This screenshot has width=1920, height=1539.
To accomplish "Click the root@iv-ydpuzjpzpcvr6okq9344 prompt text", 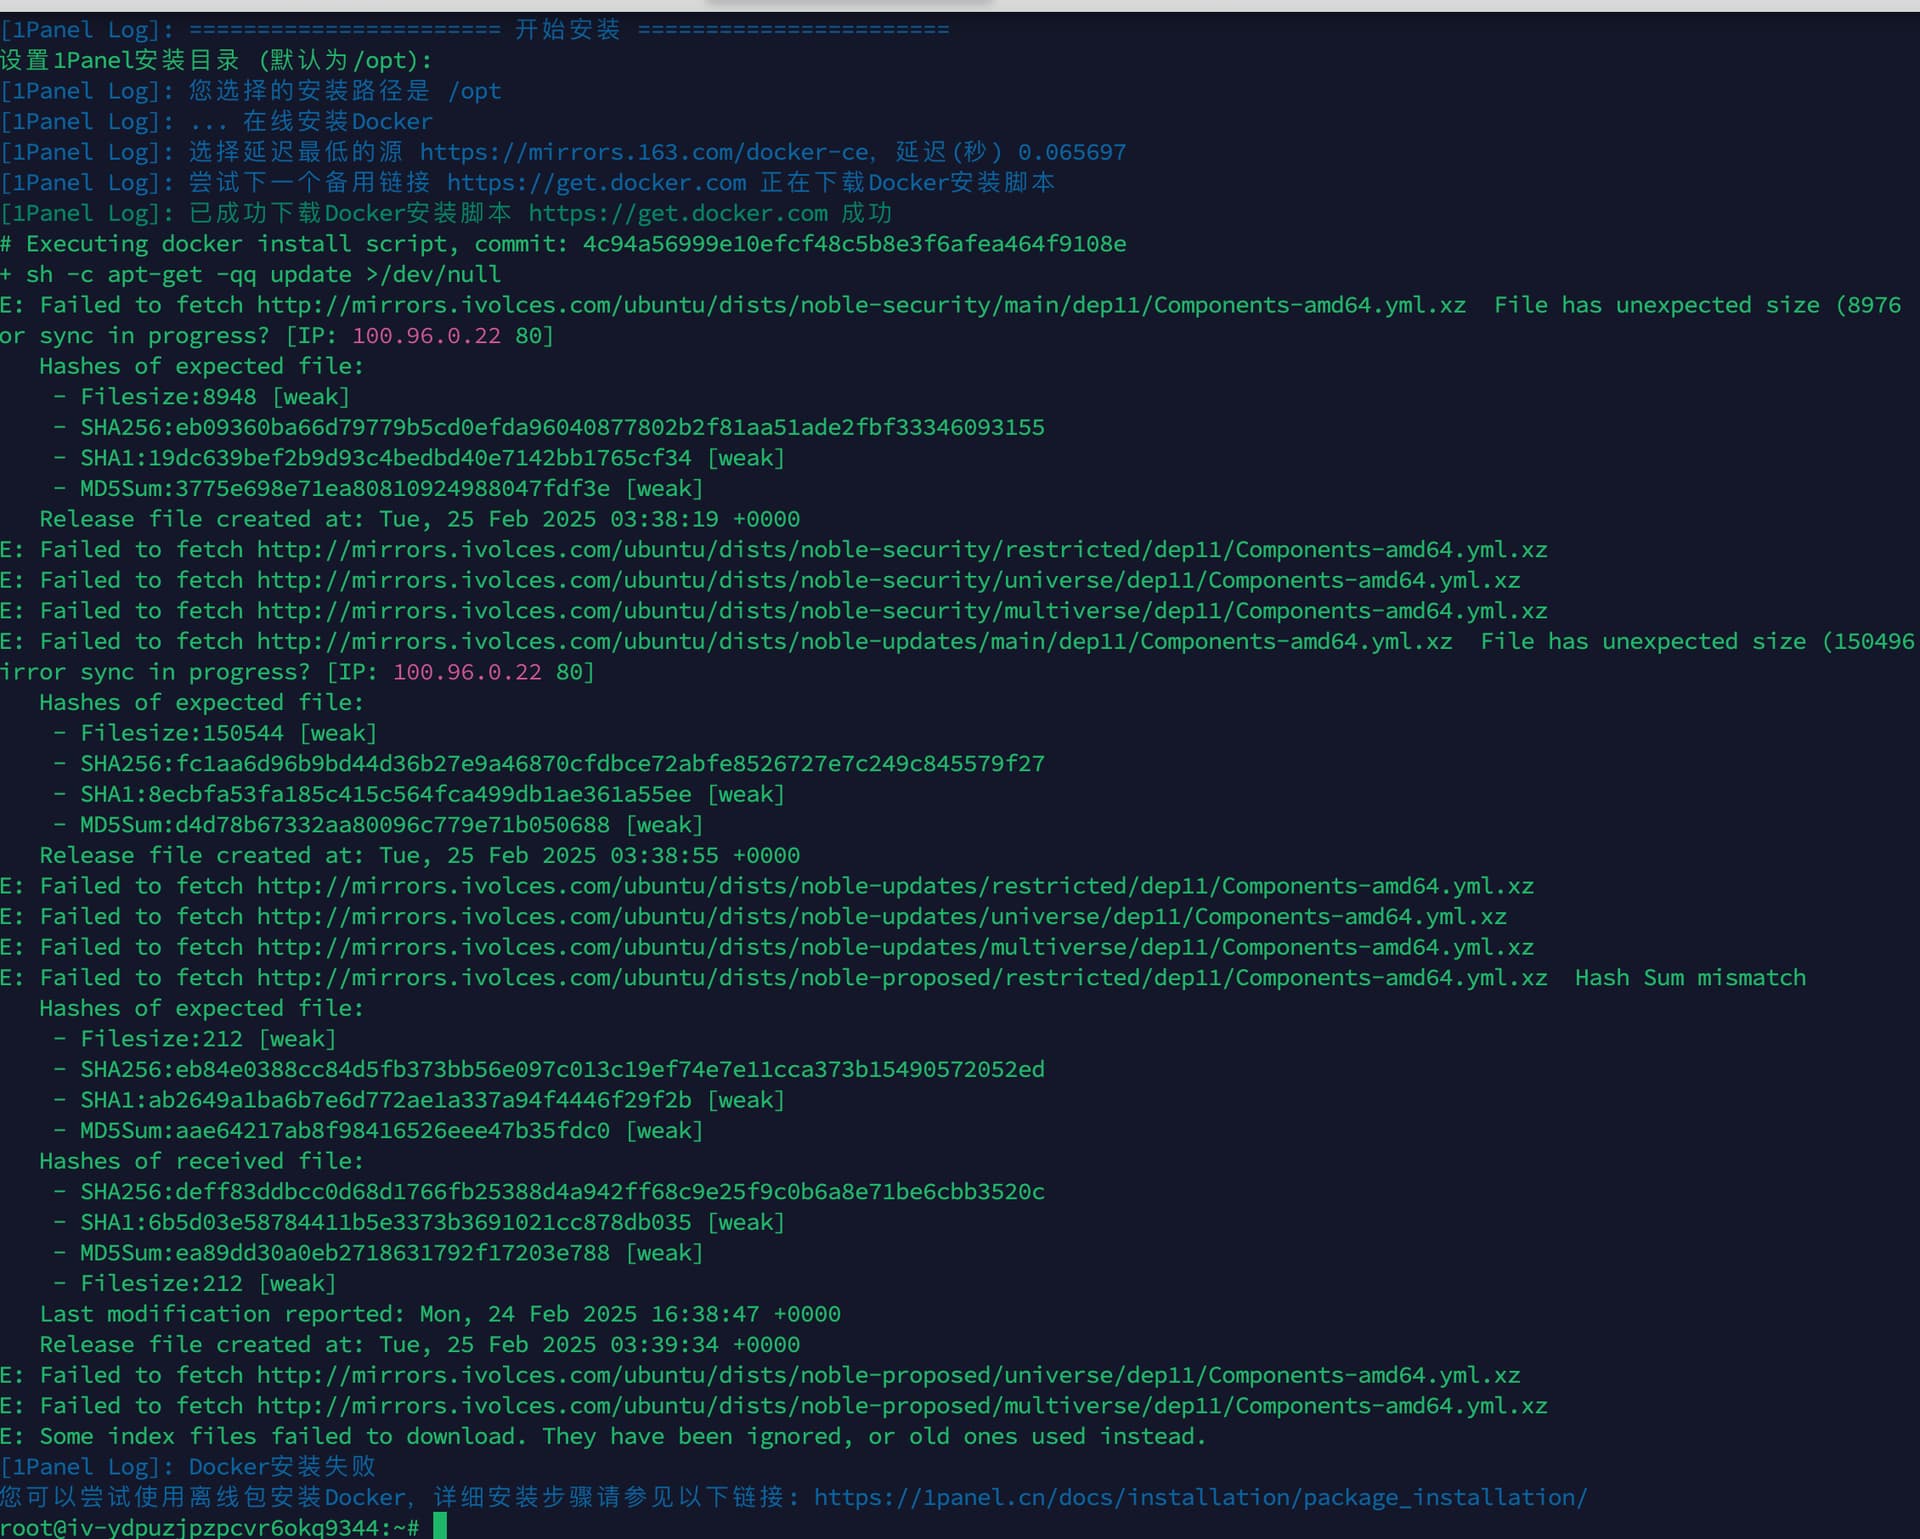I will (210, 1527).
